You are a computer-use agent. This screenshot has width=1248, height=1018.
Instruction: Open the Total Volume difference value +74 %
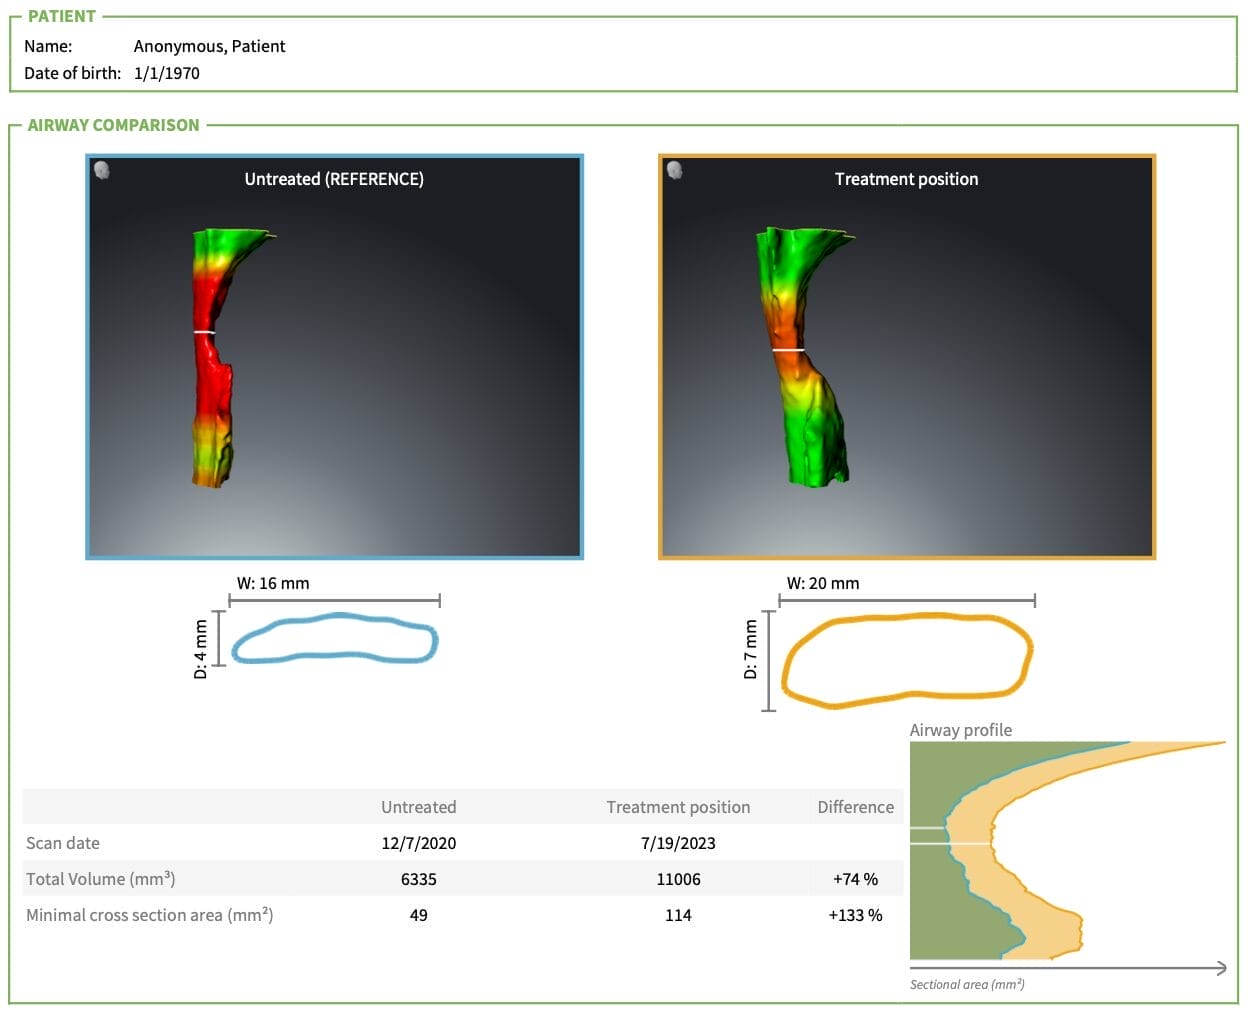click(855, 879)
